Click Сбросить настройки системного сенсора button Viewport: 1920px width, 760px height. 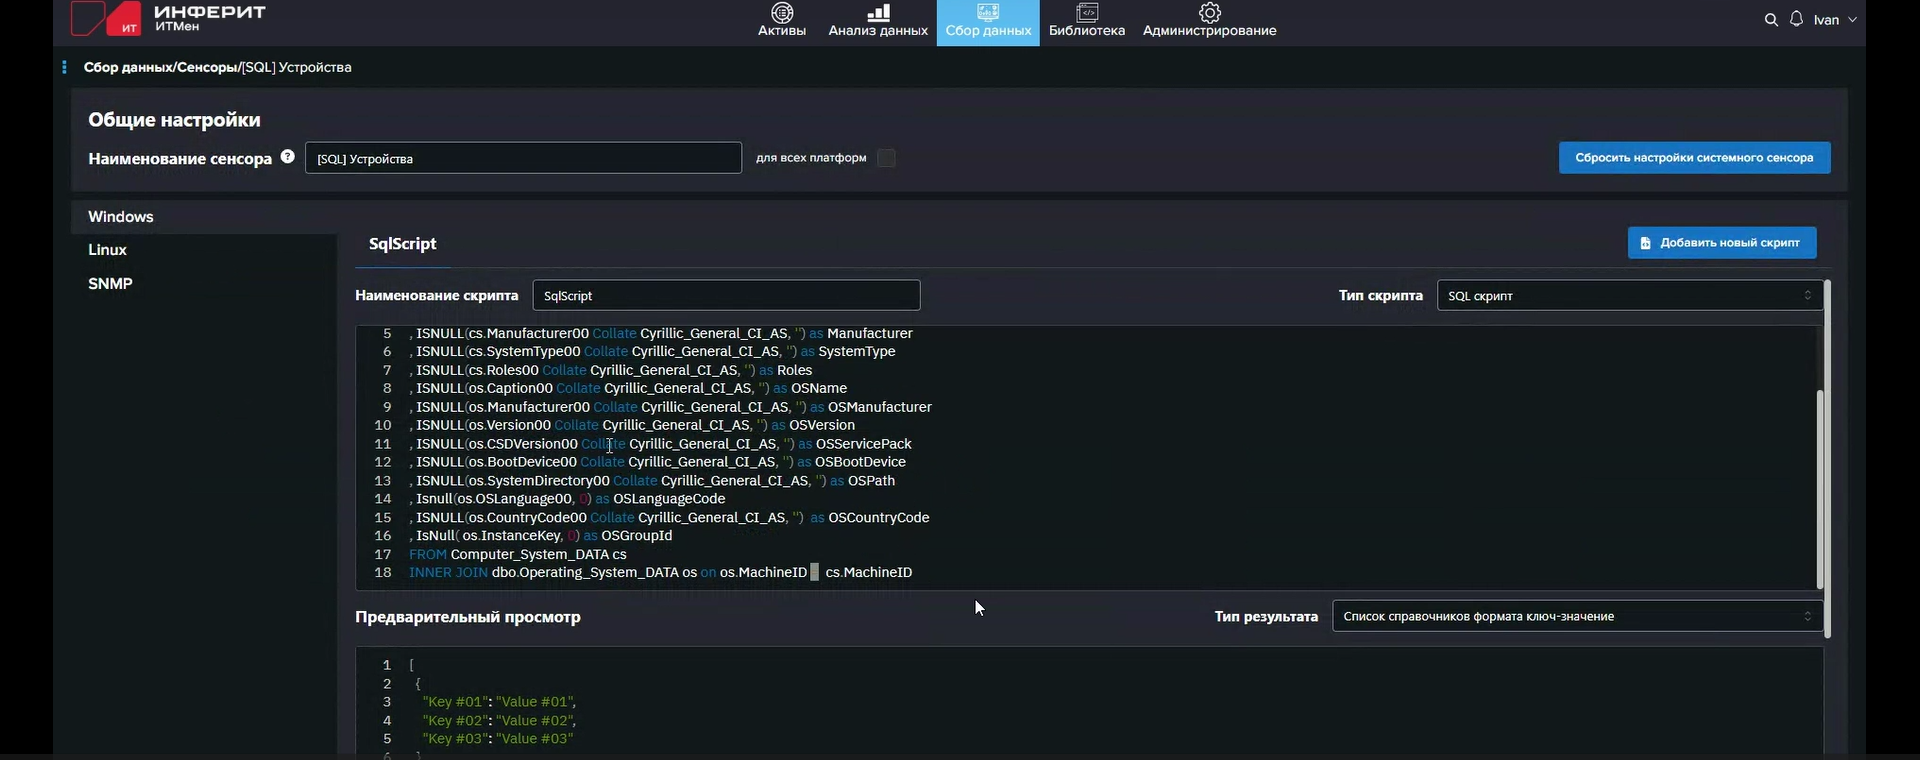pos(1694,158)
